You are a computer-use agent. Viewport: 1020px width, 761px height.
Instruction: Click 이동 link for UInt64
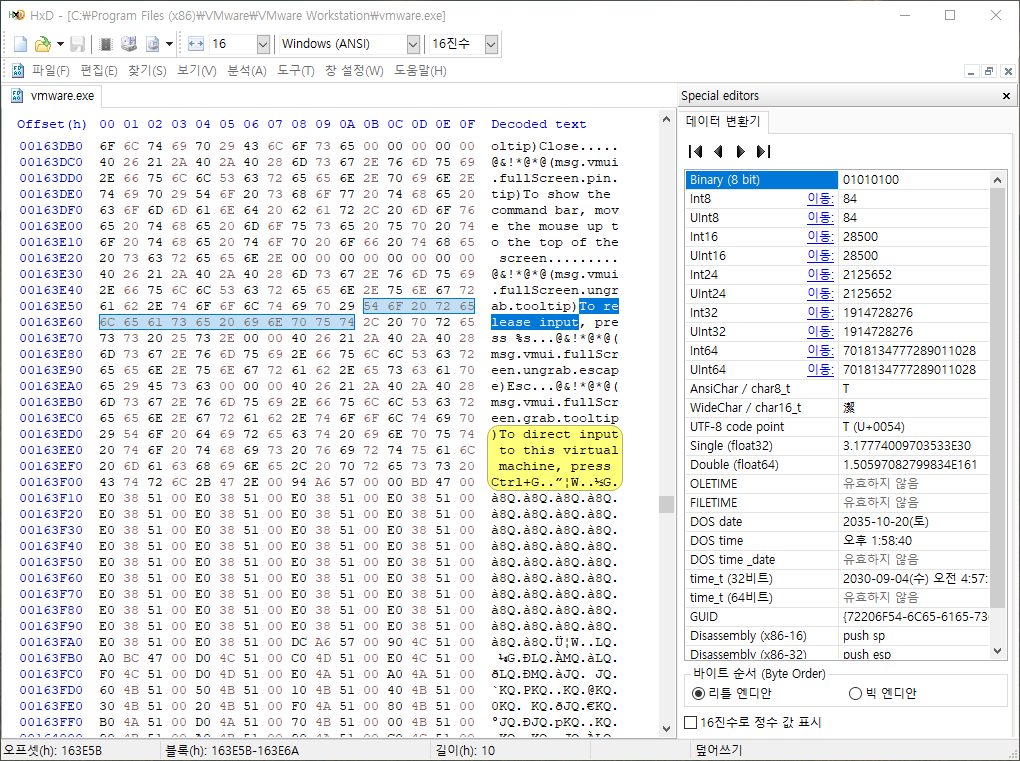pyautogui.click(x=820, y=369)
